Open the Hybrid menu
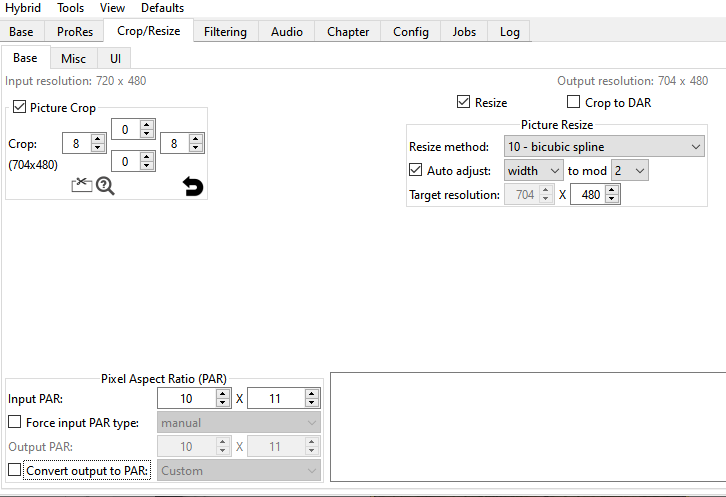 coord(23,8)
